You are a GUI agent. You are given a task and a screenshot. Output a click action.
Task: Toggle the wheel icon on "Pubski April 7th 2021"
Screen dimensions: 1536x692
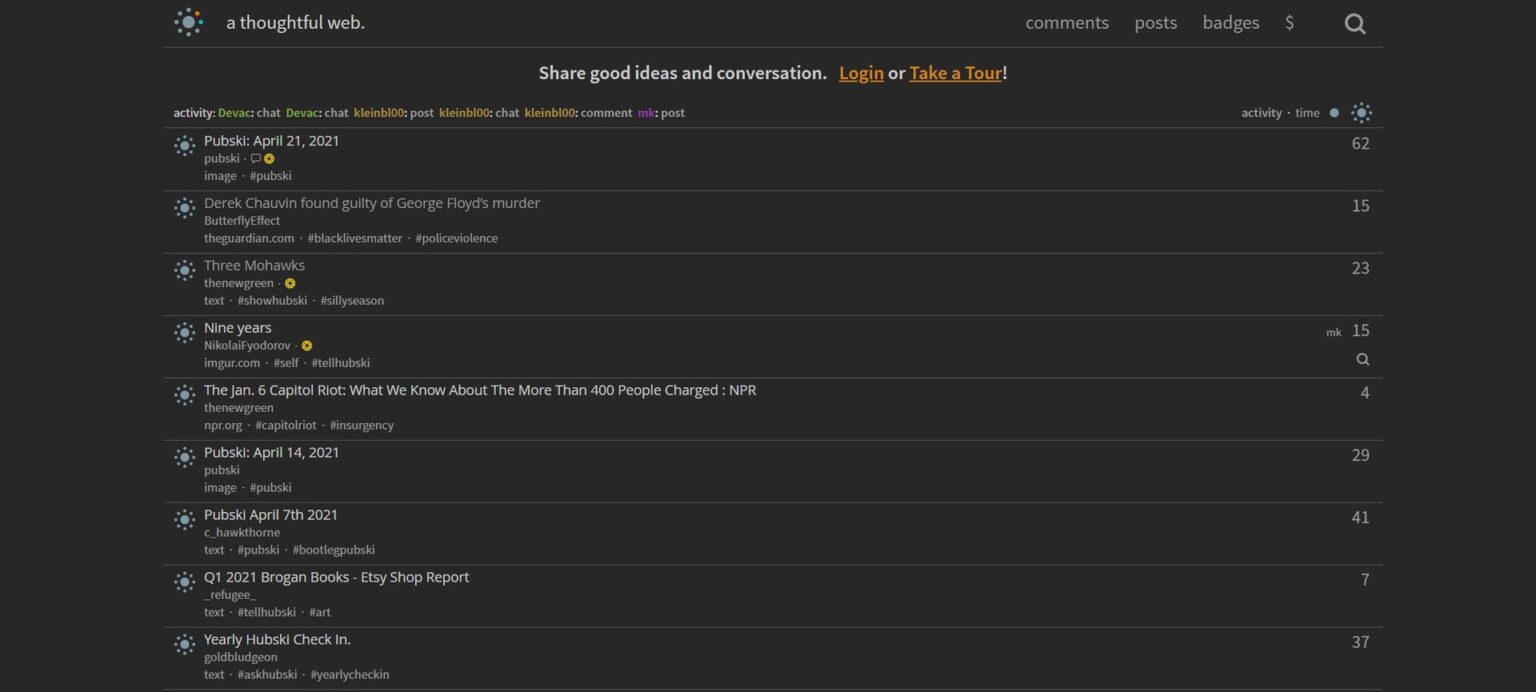pos(184,520)
